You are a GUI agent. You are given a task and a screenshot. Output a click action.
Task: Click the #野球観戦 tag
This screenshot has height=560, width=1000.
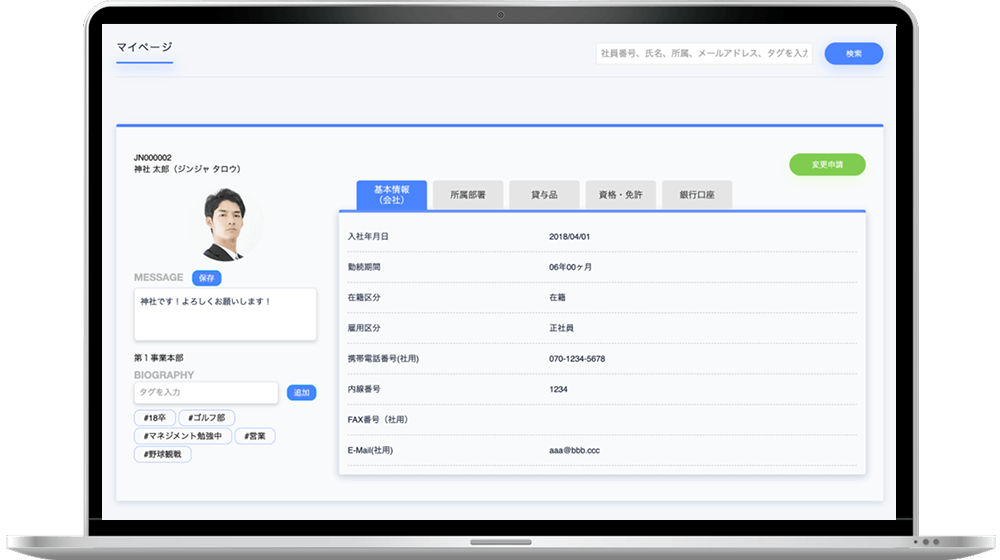[x=162, y=454]
